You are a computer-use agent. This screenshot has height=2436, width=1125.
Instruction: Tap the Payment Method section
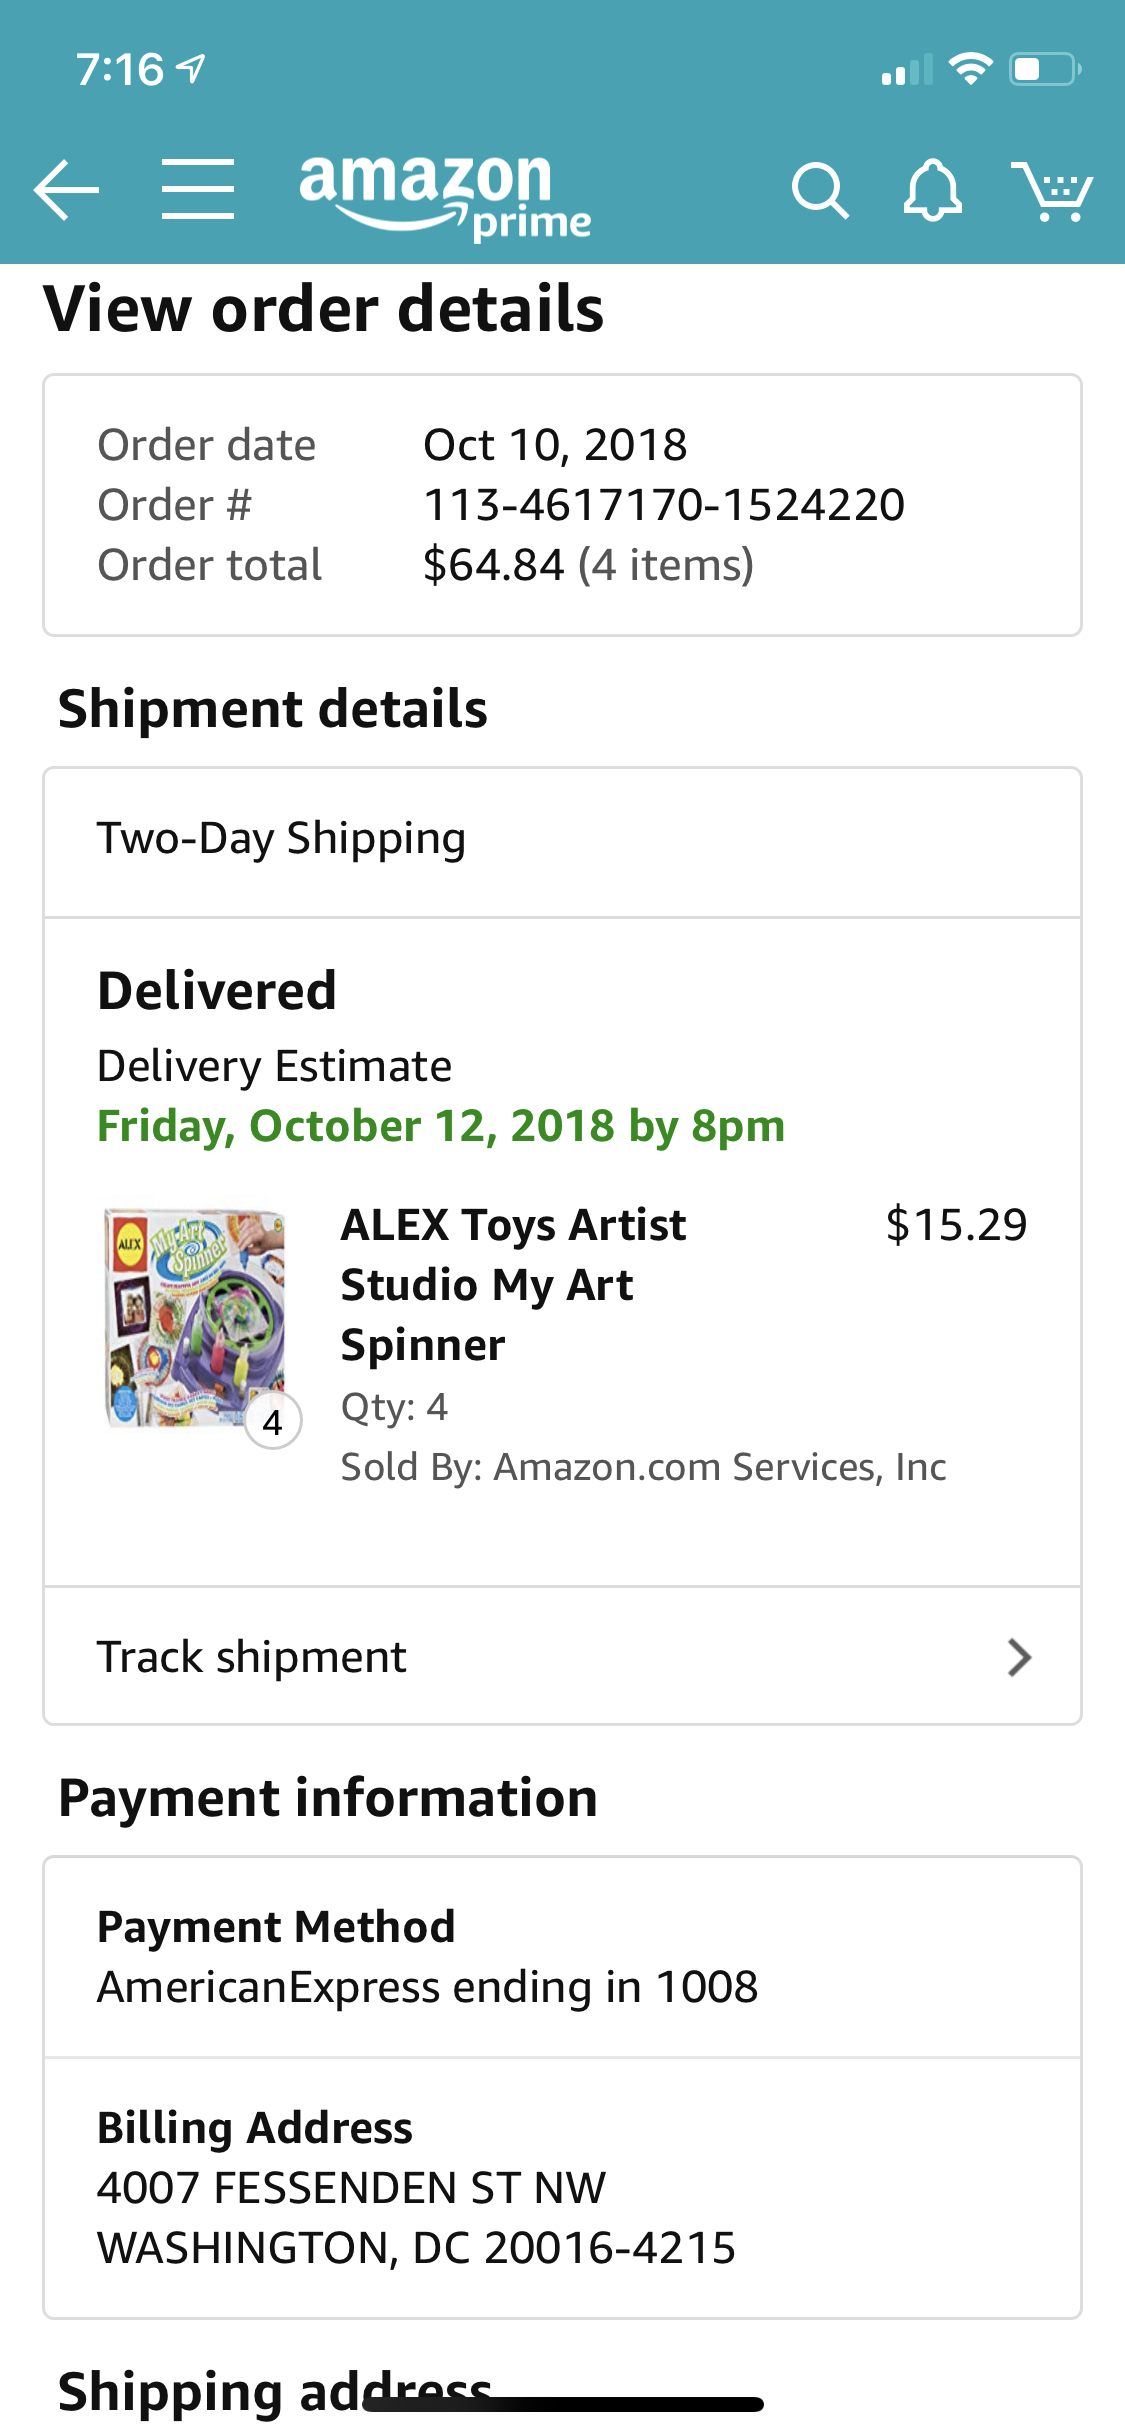coord(562,1957)
